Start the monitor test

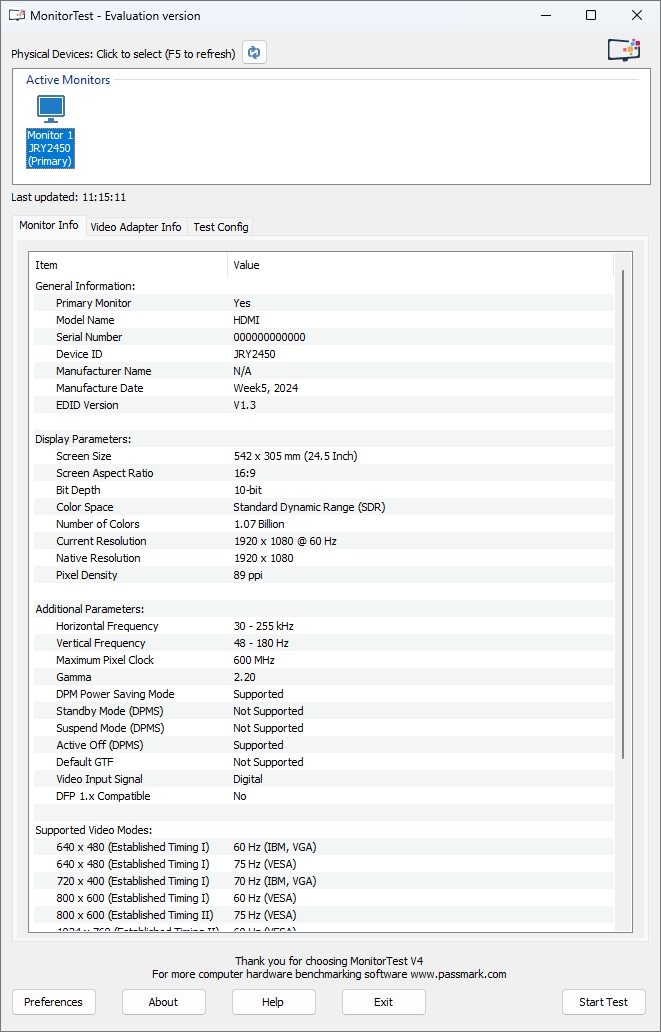603,1002
